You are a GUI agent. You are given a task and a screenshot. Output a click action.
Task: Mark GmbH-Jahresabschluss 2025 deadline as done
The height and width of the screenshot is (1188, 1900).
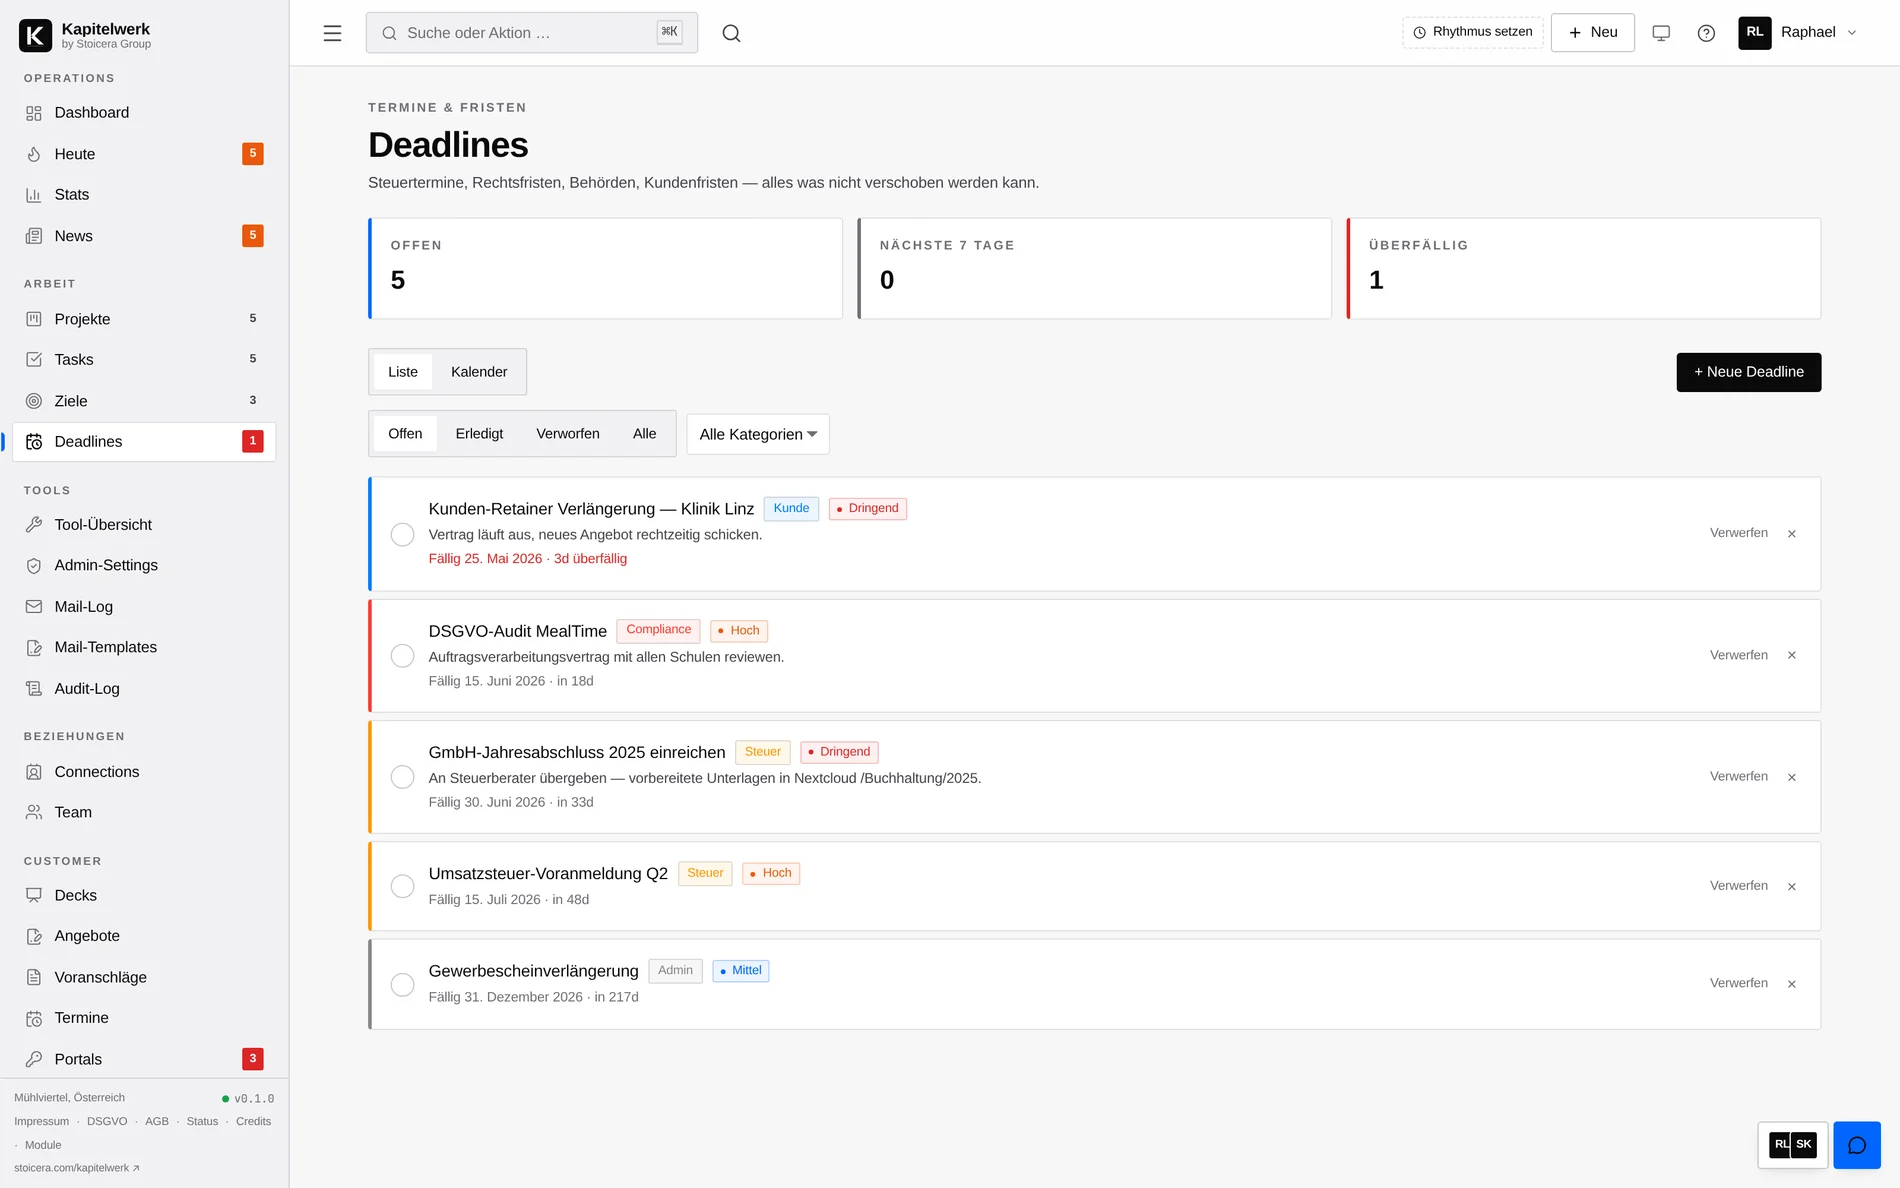tap(402, 777)
